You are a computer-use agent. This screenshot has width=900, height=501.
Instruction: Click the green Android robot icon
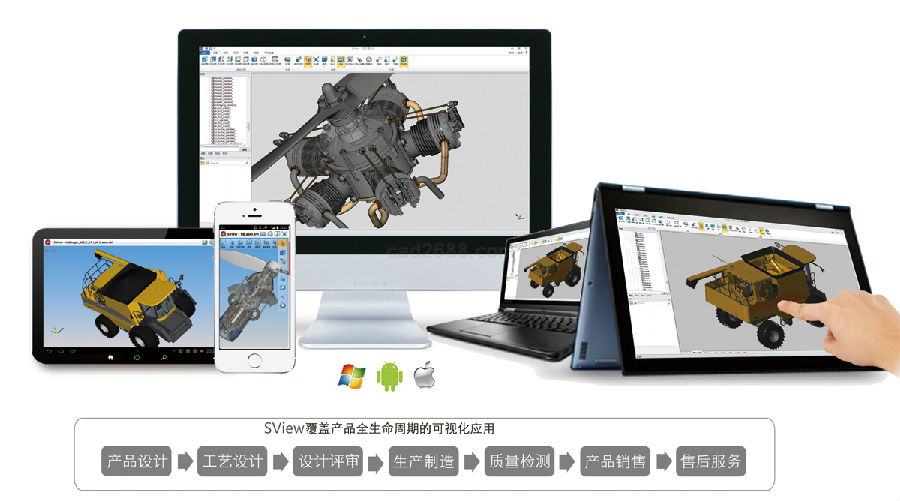387,376
